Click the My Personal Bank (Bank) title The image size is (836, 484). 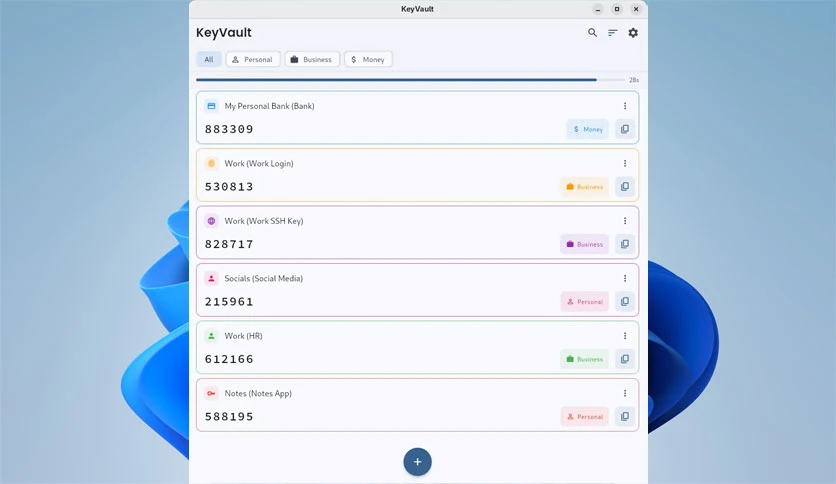coord(269,106)
